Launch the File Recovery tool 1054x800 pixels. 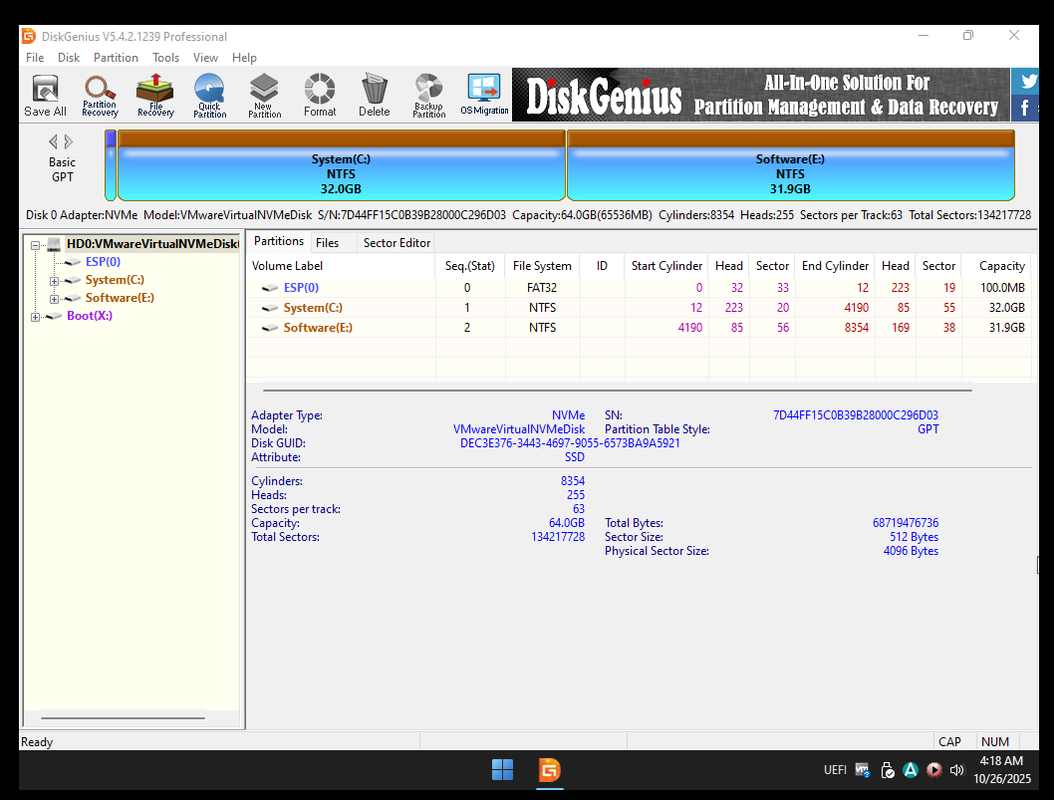coord(155,95)
